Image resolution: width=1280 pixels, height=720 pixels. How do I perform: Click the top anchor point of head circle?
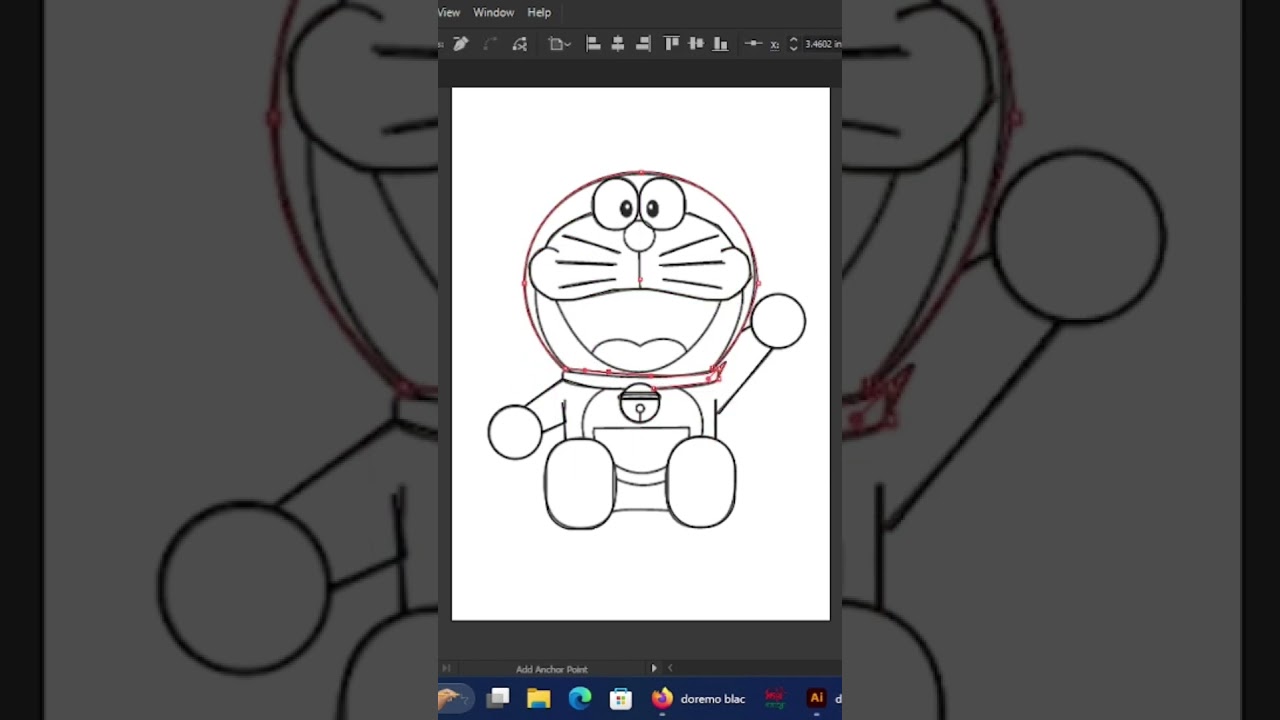pos(641,173)
